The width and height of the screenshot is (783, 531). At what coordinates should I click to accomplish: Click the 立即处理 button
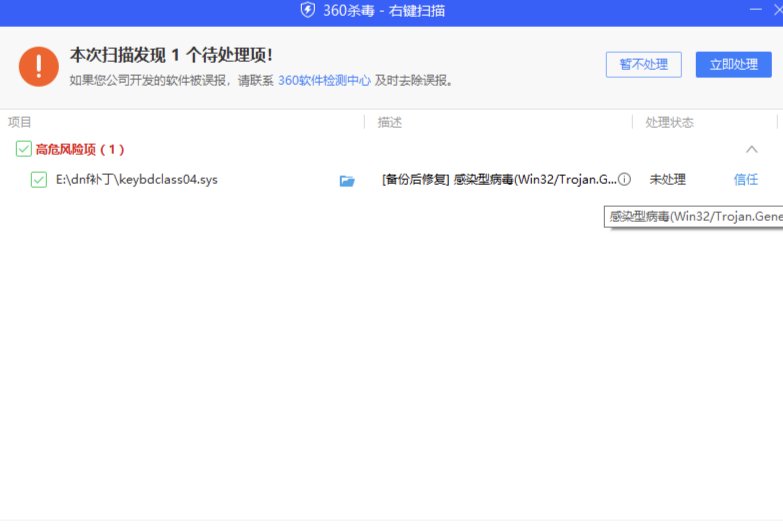[734, 64]
